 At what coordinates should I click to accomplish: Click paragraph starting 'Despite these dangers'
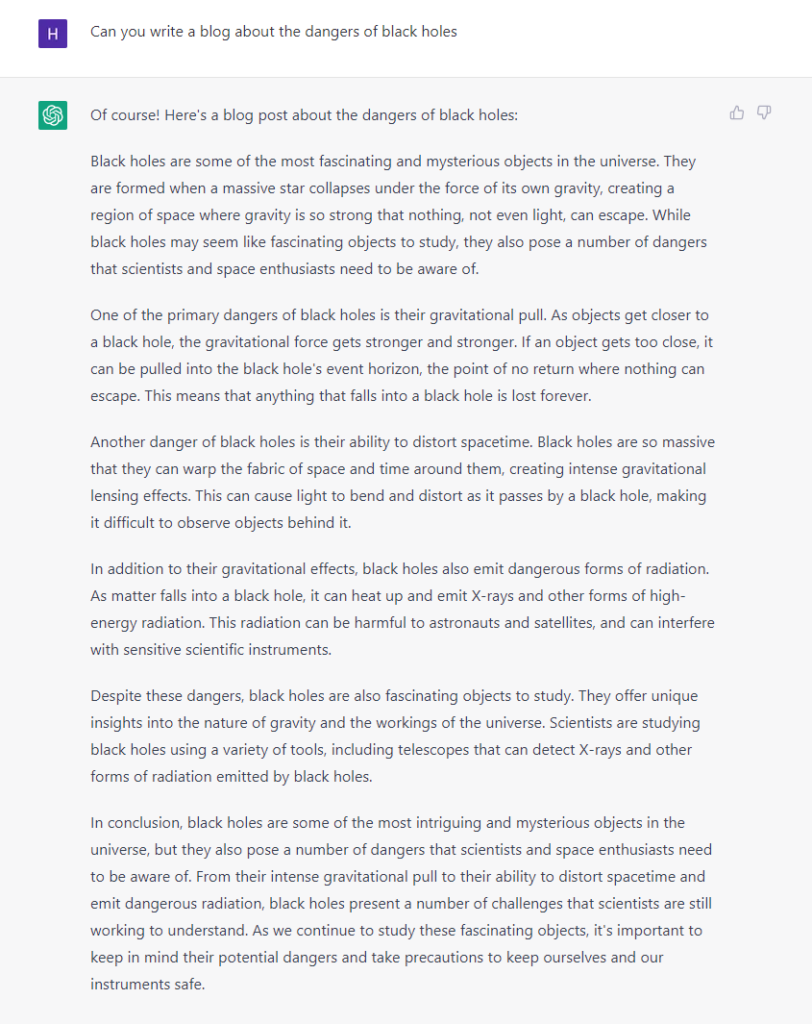click(395, 736)
